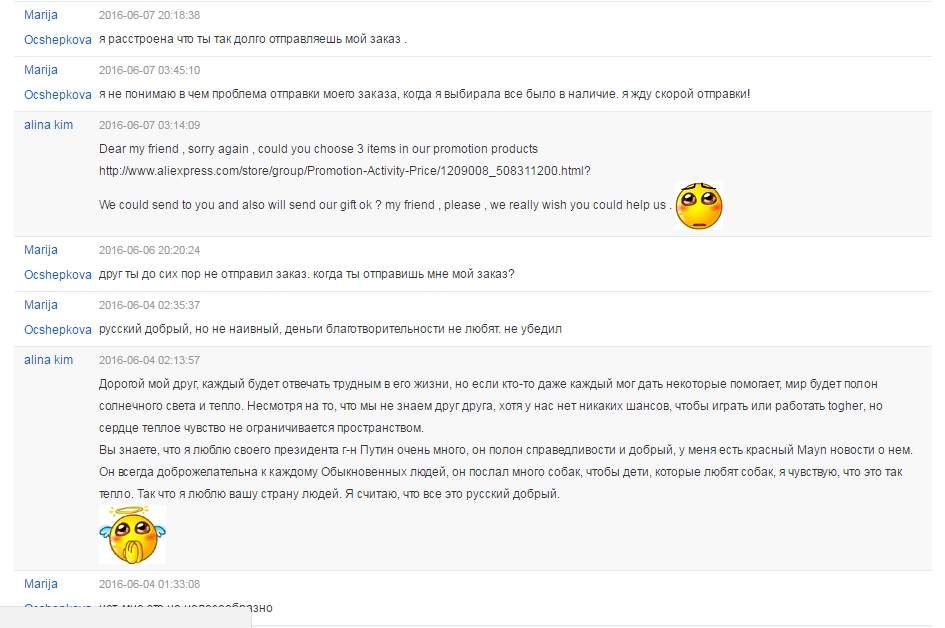
Task: Click message starting 'русский добрый, но не наивный'
Action: (x=330, y=329)
